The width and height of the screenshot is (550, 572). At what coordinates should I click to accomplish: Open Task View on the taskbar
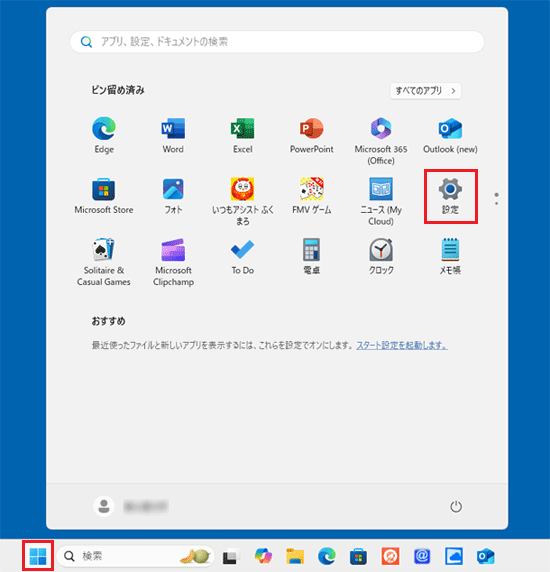pyautogui.click(x=231, y=556)
